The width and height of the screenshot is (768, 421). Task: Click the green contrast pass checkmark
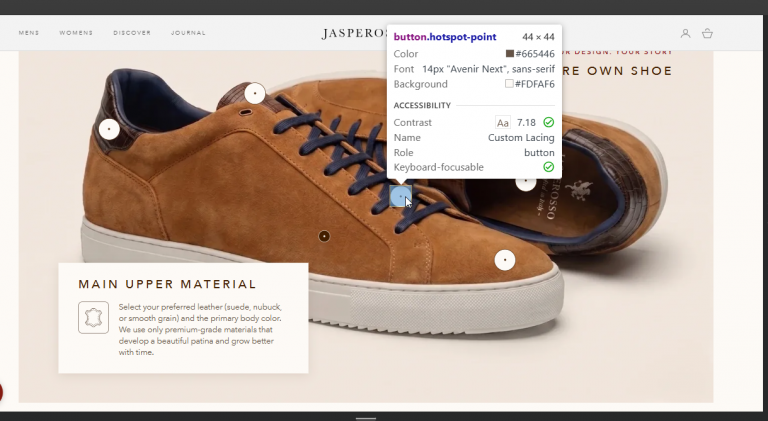coord(549,122)
